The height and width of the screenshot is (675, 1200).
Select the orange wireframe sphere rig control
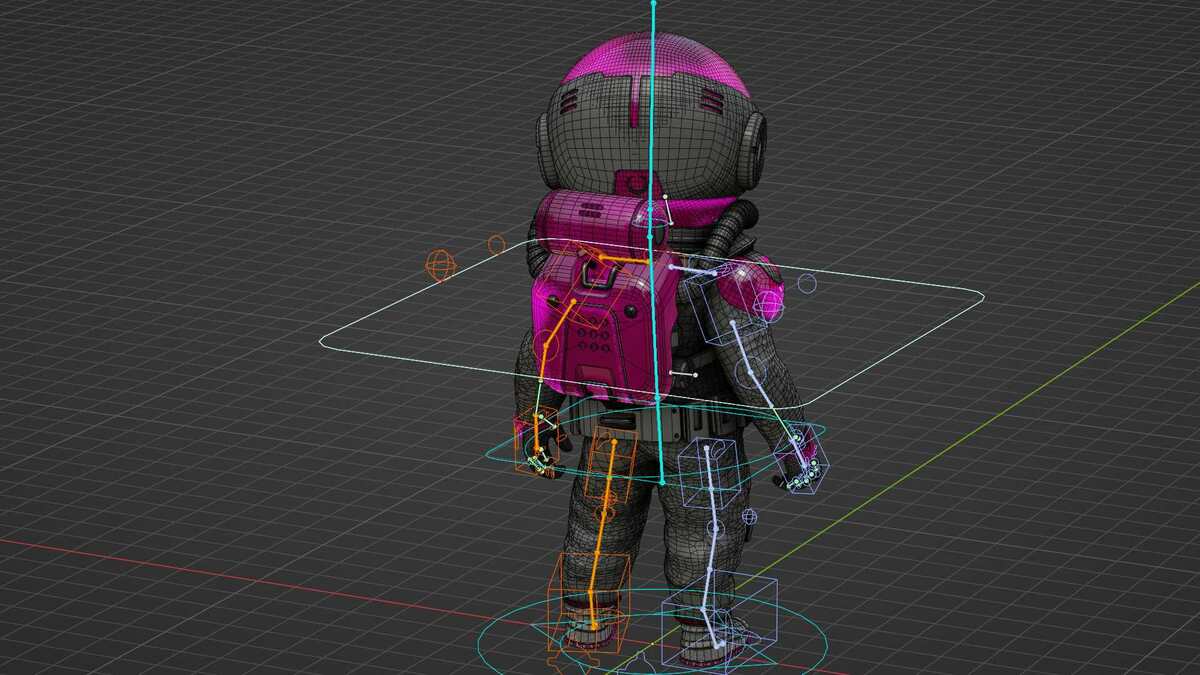440,265
